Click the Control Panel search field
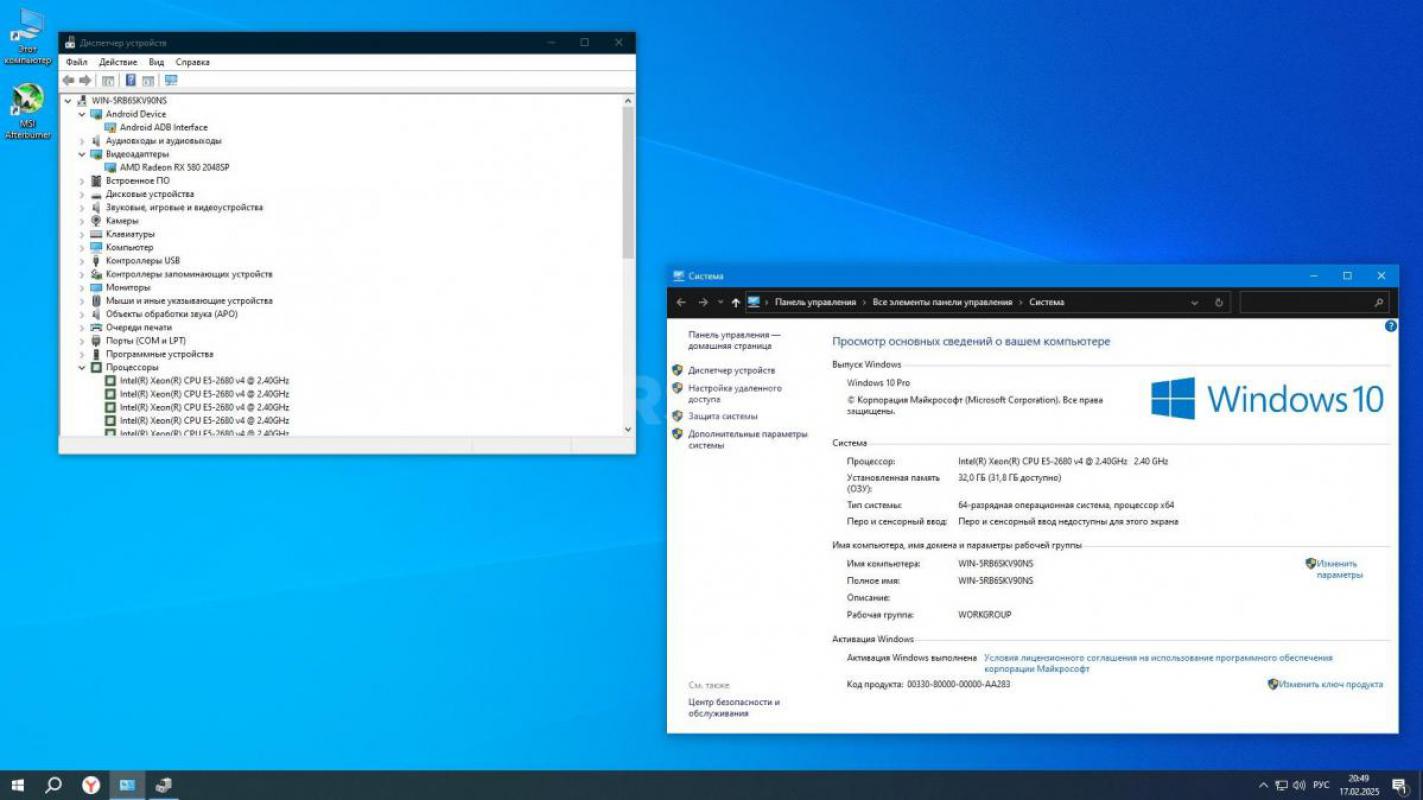 (1314, 302)
